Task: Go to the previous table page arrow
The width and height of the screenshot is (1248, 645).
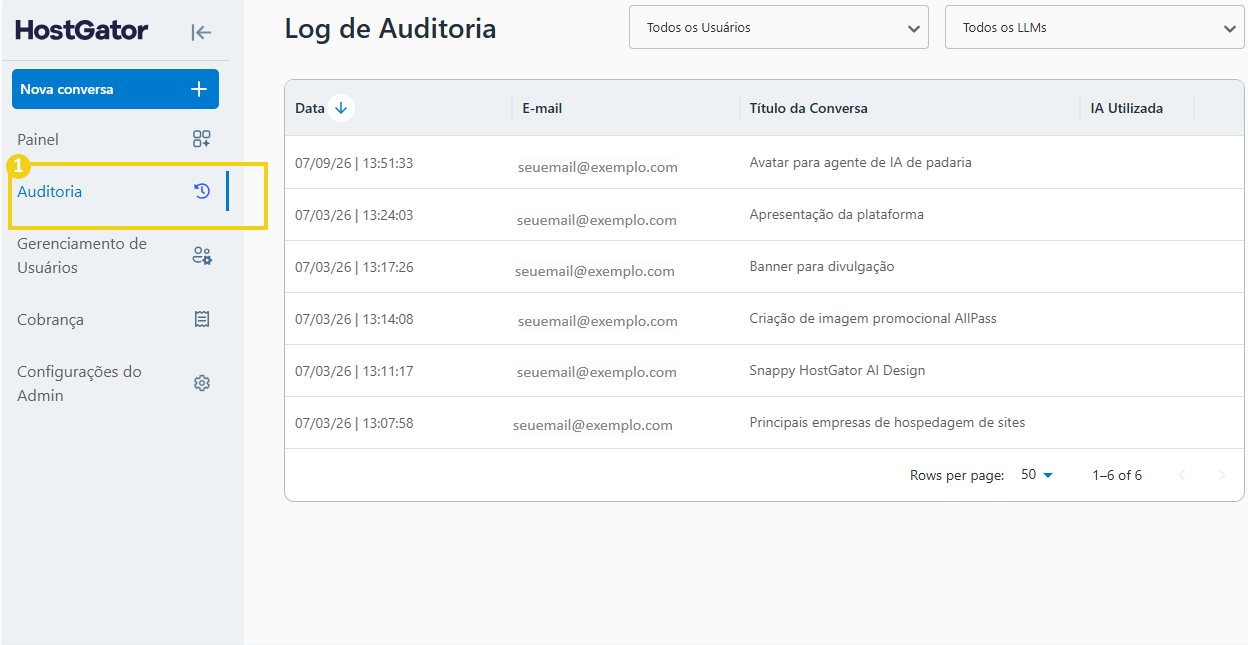Action: click(x=1182, y=475)
